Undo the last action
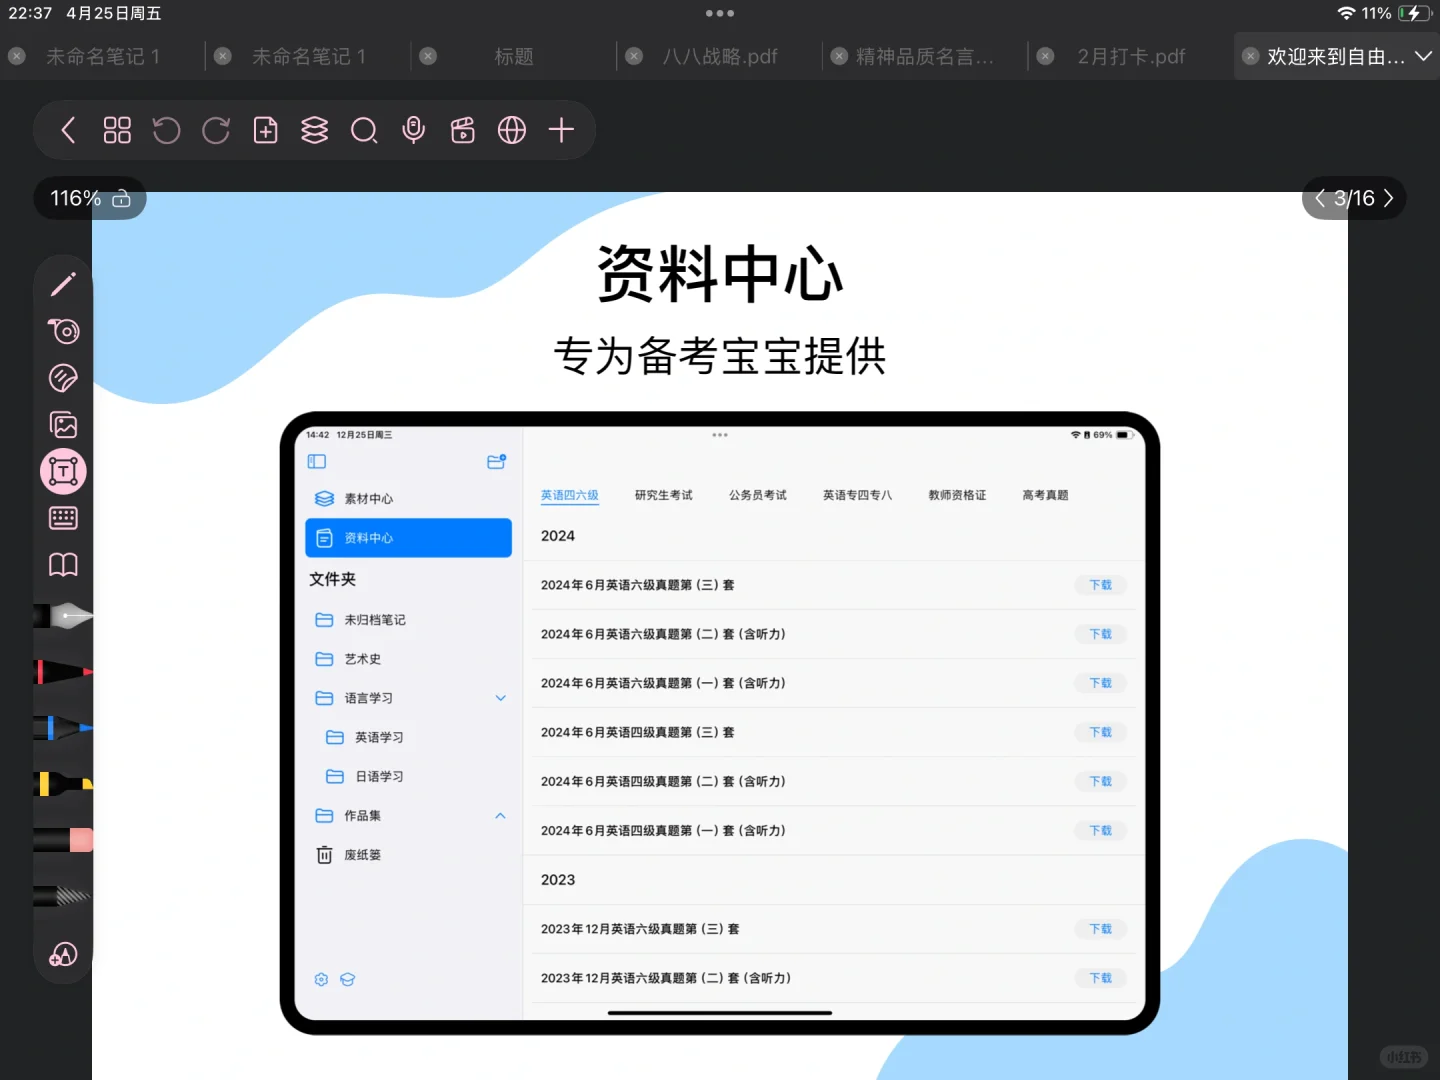The height and width of the screenshot is (1080, 1440). tap(166, 130)
